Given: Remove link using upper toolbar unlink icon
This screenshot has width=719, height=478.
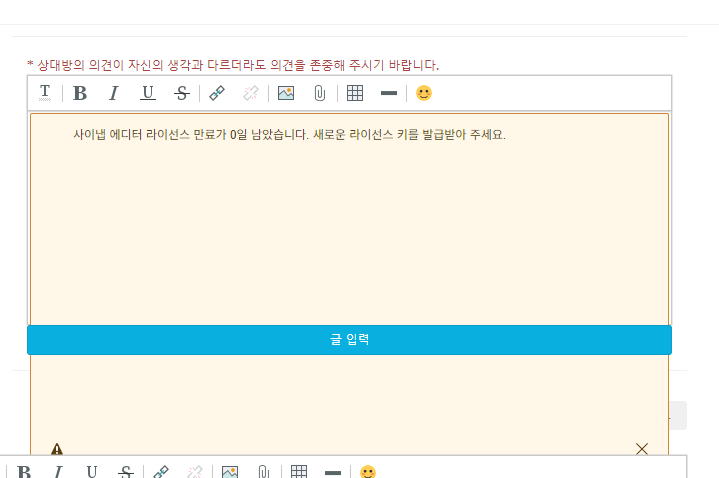Looking at the screenshot, I should point(251,93).
